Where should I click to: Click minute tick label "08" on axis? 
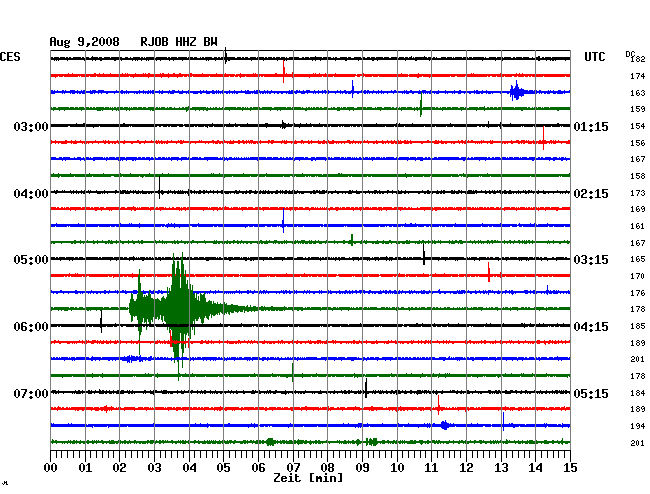(327, 467)
